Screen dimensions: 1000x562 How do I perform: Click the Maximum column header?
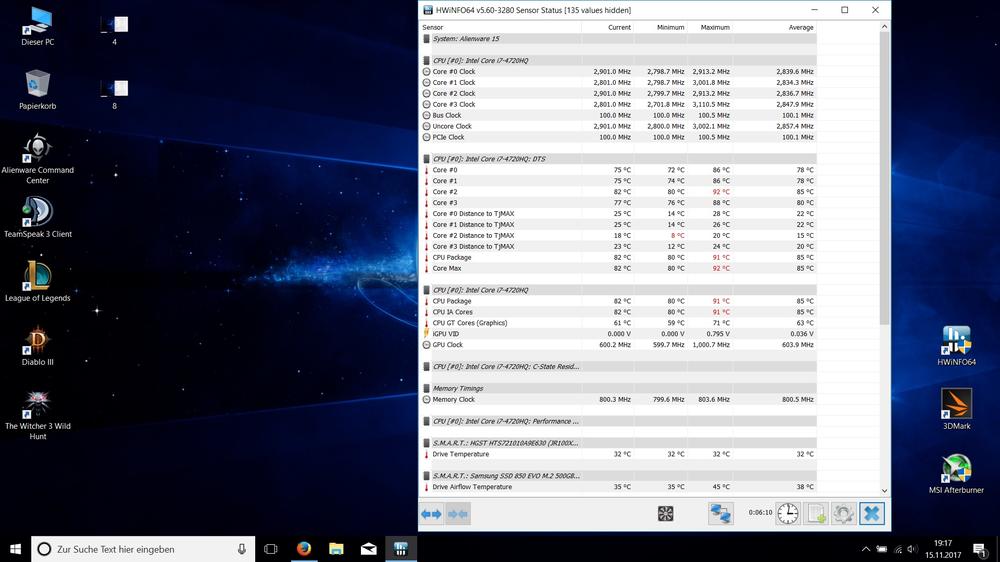click(x=714, y=27)
